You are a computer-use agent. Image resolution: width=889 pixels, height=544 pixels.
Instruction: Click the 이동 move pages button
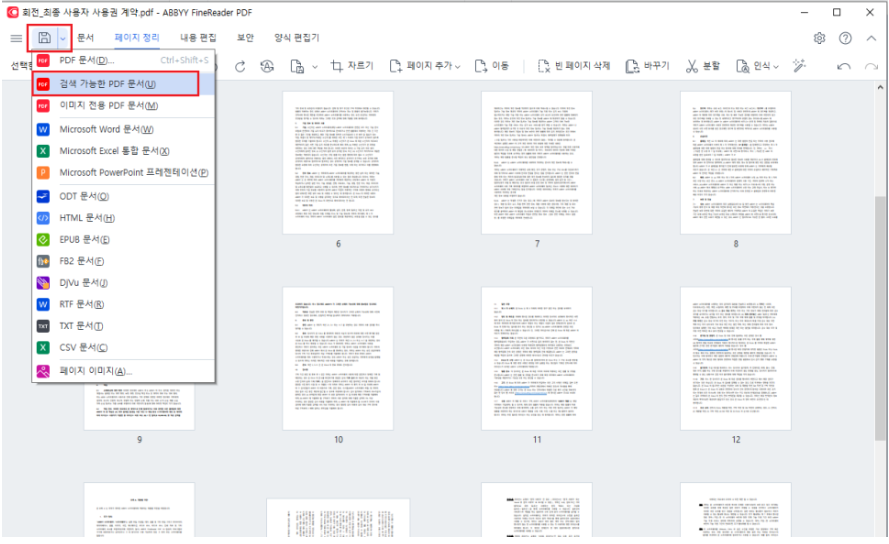(492, 66)
